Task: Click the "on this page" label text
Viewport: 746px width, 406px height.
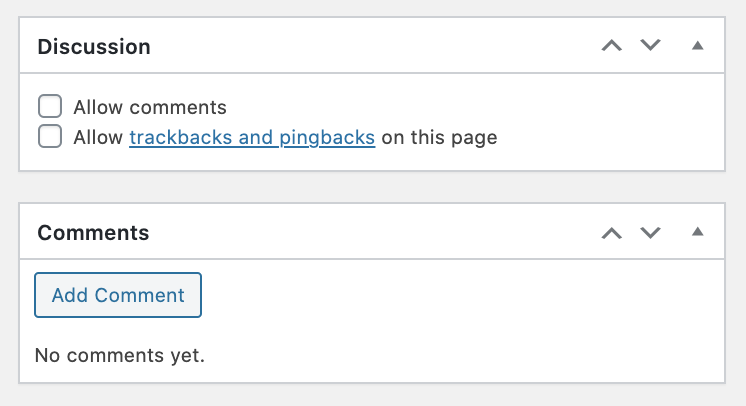Action: 439,138
